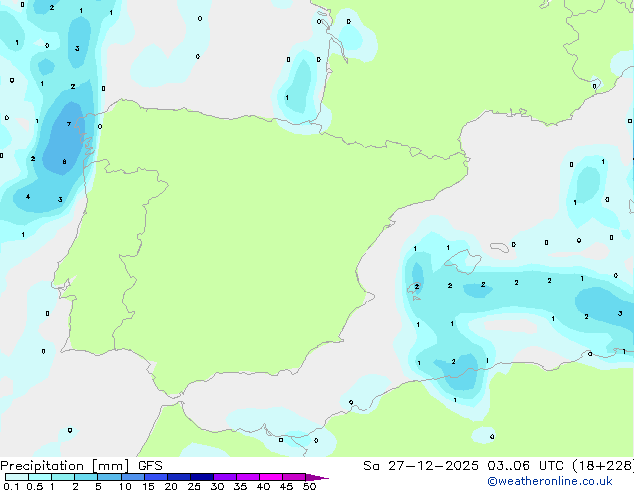
Task: Click the legend label '35'
Action: point(240,486)
